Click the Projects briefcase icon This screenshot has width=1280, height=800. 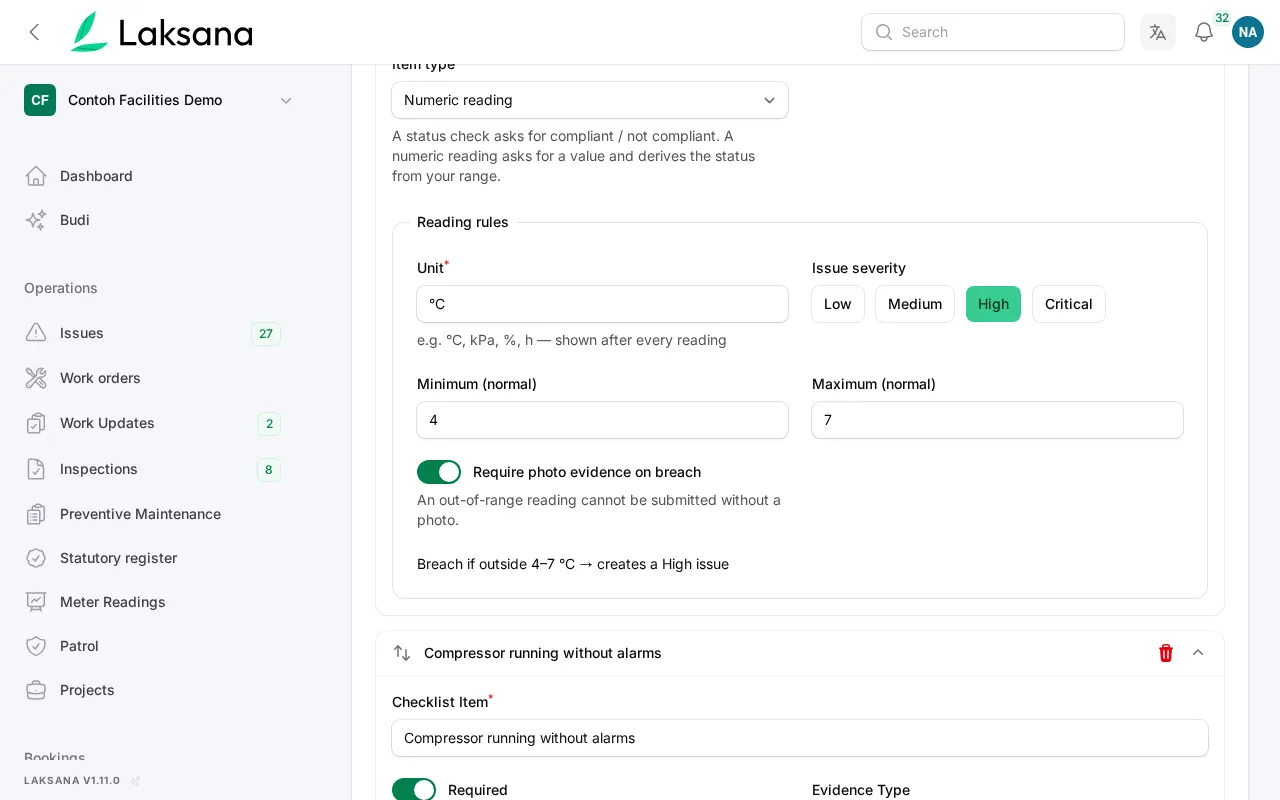tap(36, 690)
